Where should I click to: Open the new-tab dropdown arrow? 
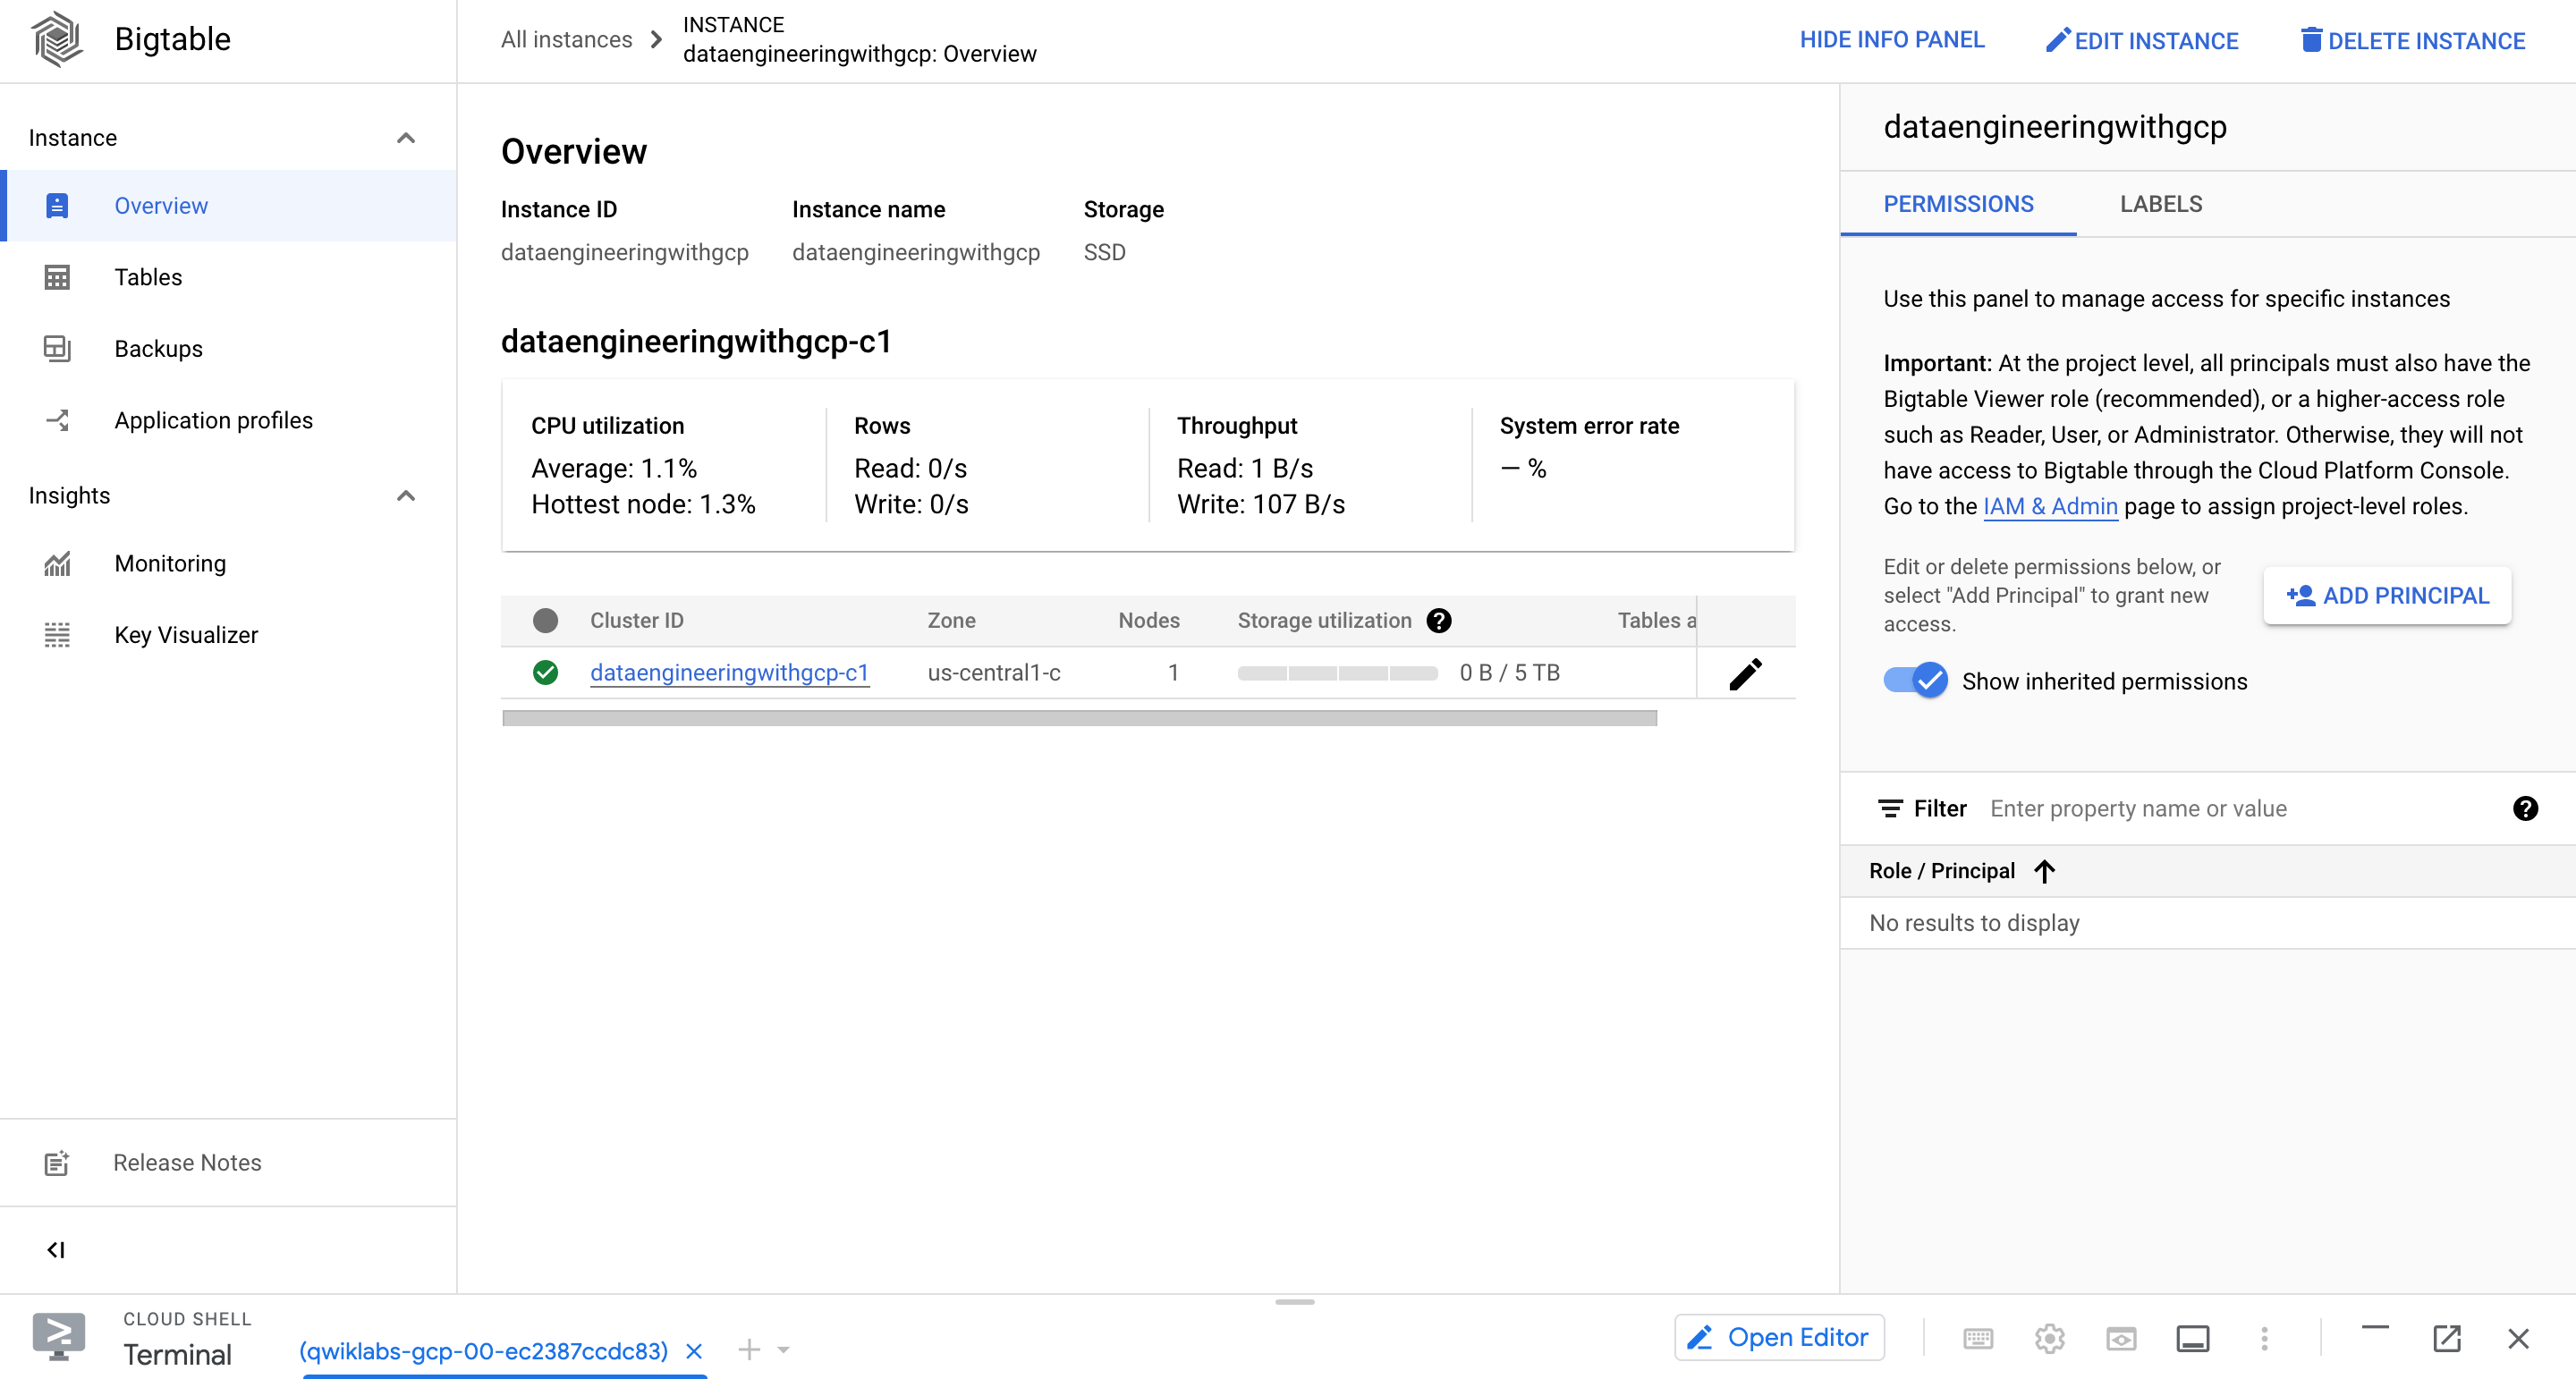(783, 1350)
